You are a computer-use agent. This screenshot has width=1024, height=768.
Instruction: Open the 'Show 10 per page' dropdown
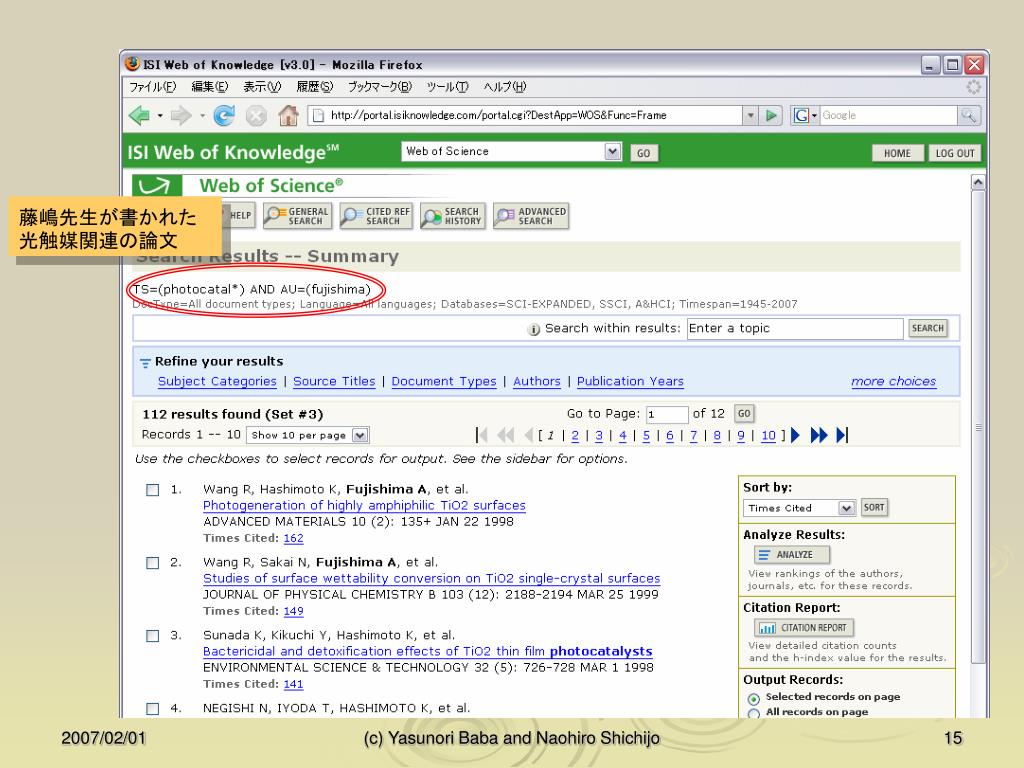click(x=360, y=436)
